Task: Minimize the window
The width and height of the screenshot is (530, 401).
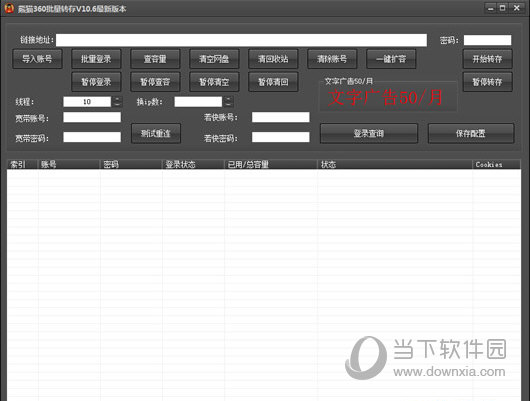Action: click(491, 8)
